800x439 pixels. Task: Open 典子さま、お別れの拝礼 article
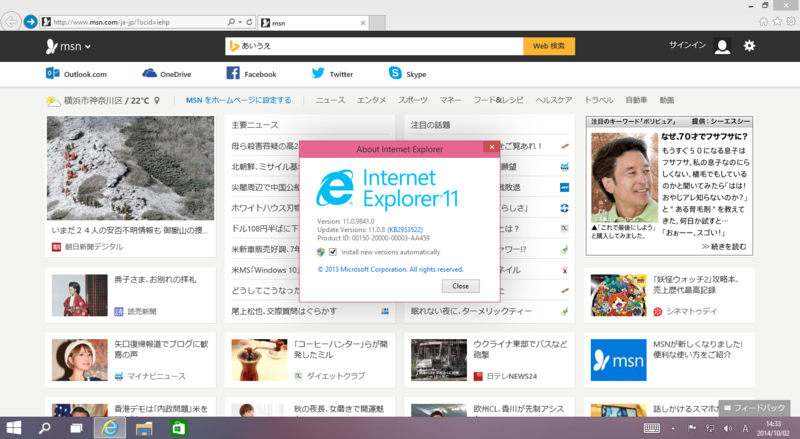point(155,280)
